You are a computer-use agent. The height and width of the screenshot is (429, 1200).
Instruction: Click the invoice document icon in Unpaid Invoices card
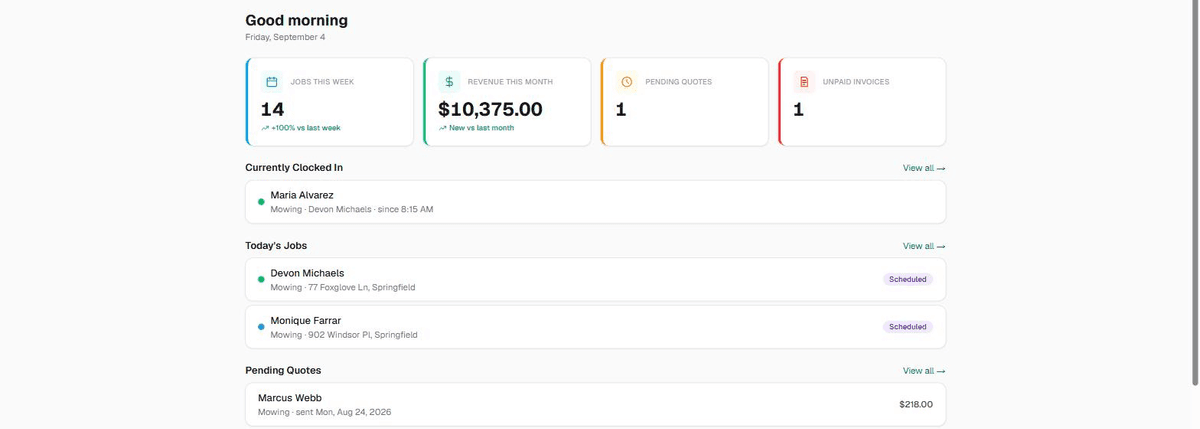[x=804, y=82]
